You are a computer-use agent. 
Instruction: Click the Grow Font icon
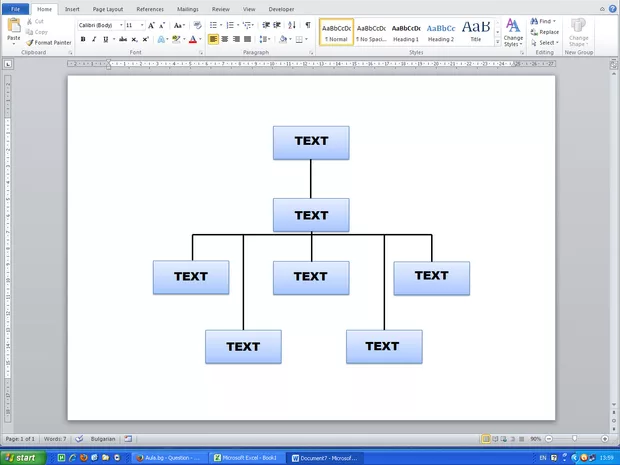tap(151, 25)
